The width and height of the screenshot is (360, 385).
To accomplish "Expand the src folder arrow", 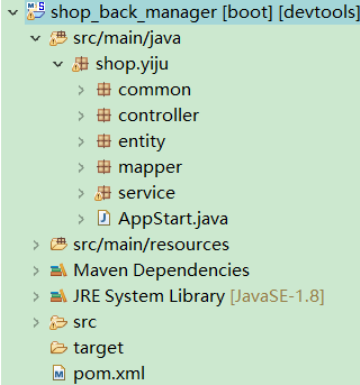I will (36, 322).
